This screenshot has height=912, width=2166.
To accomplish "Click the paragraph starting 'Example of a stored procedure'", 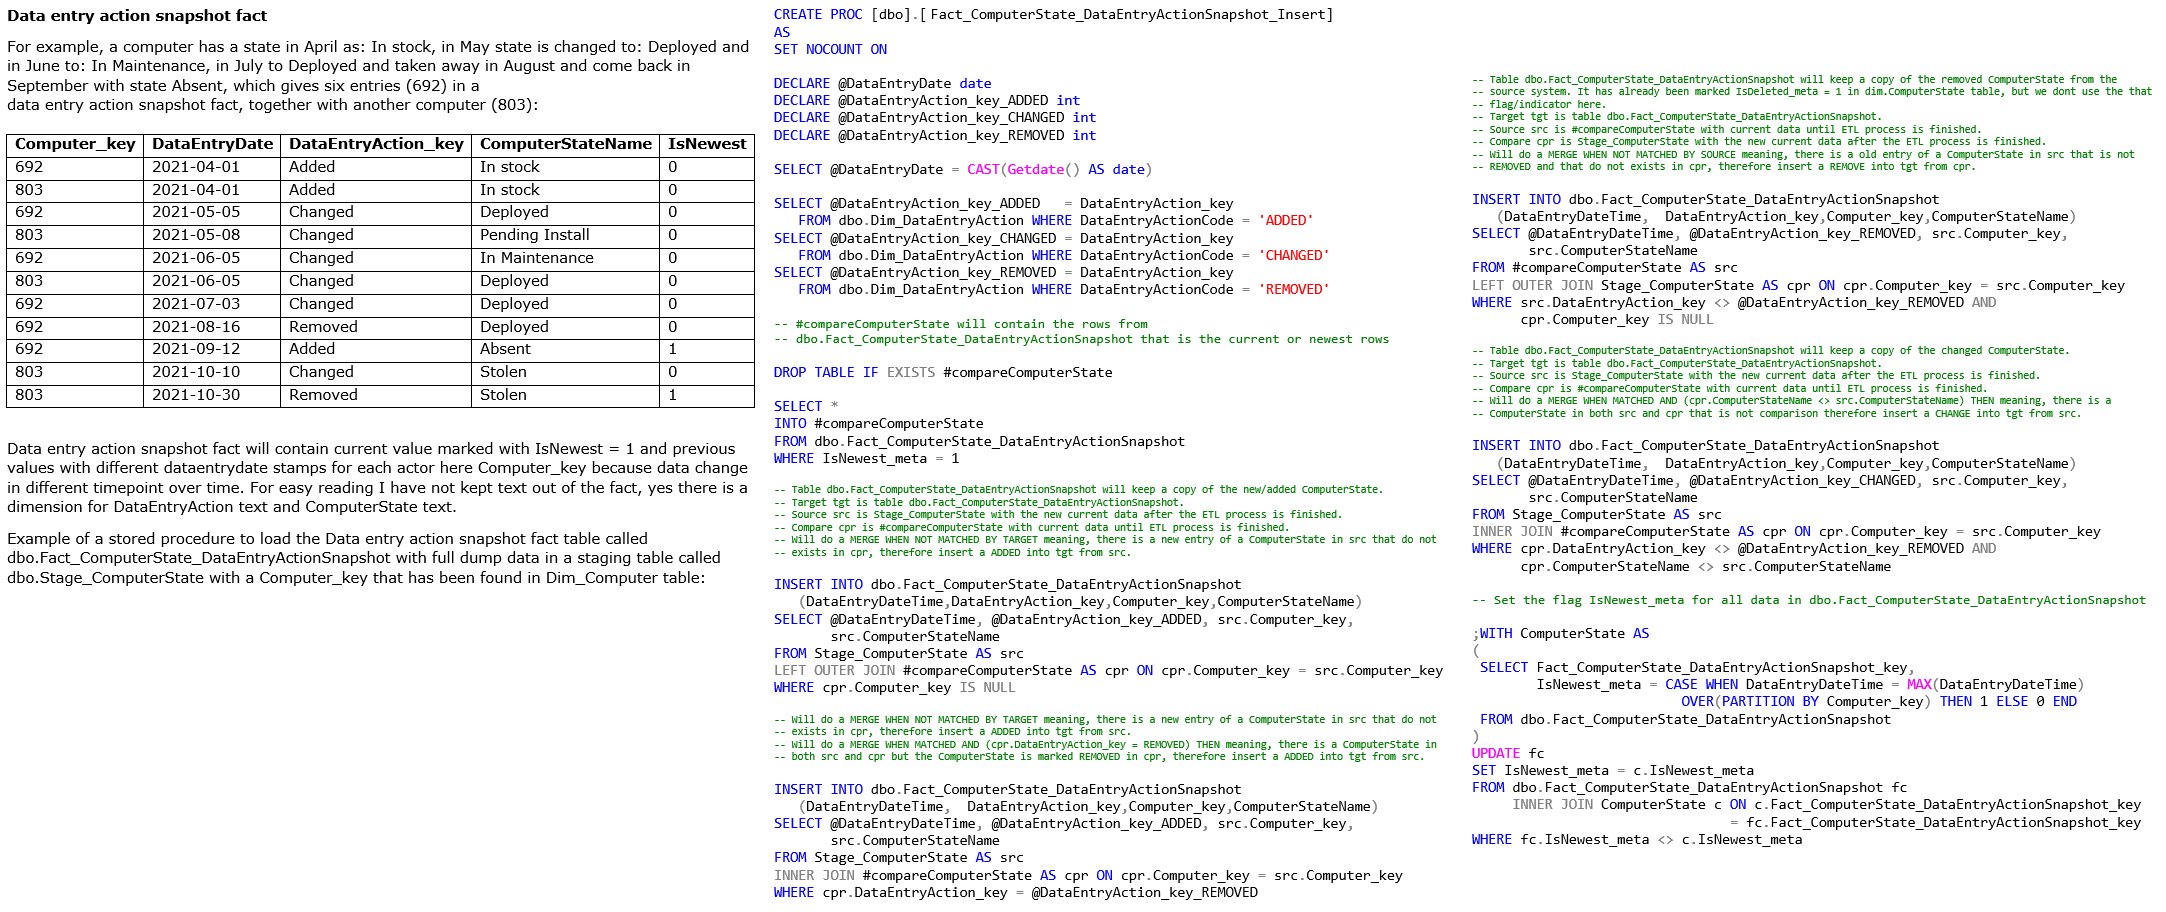I will tap(364, 558).
